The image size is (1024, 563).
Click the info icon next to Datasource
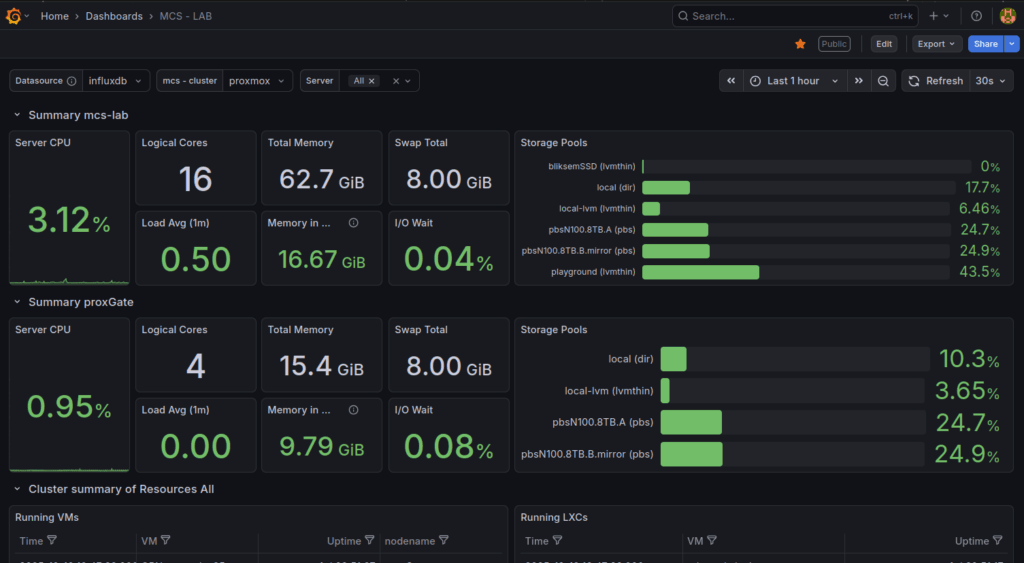coord(71,81)
